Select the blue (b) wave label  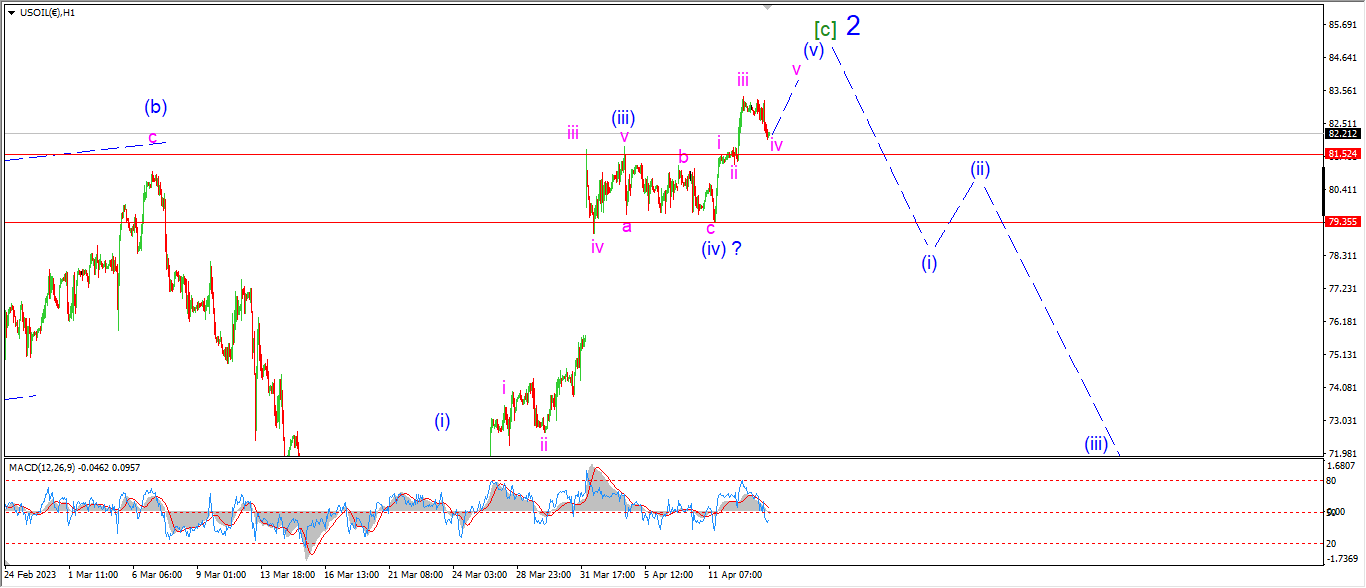pos(155,106)
